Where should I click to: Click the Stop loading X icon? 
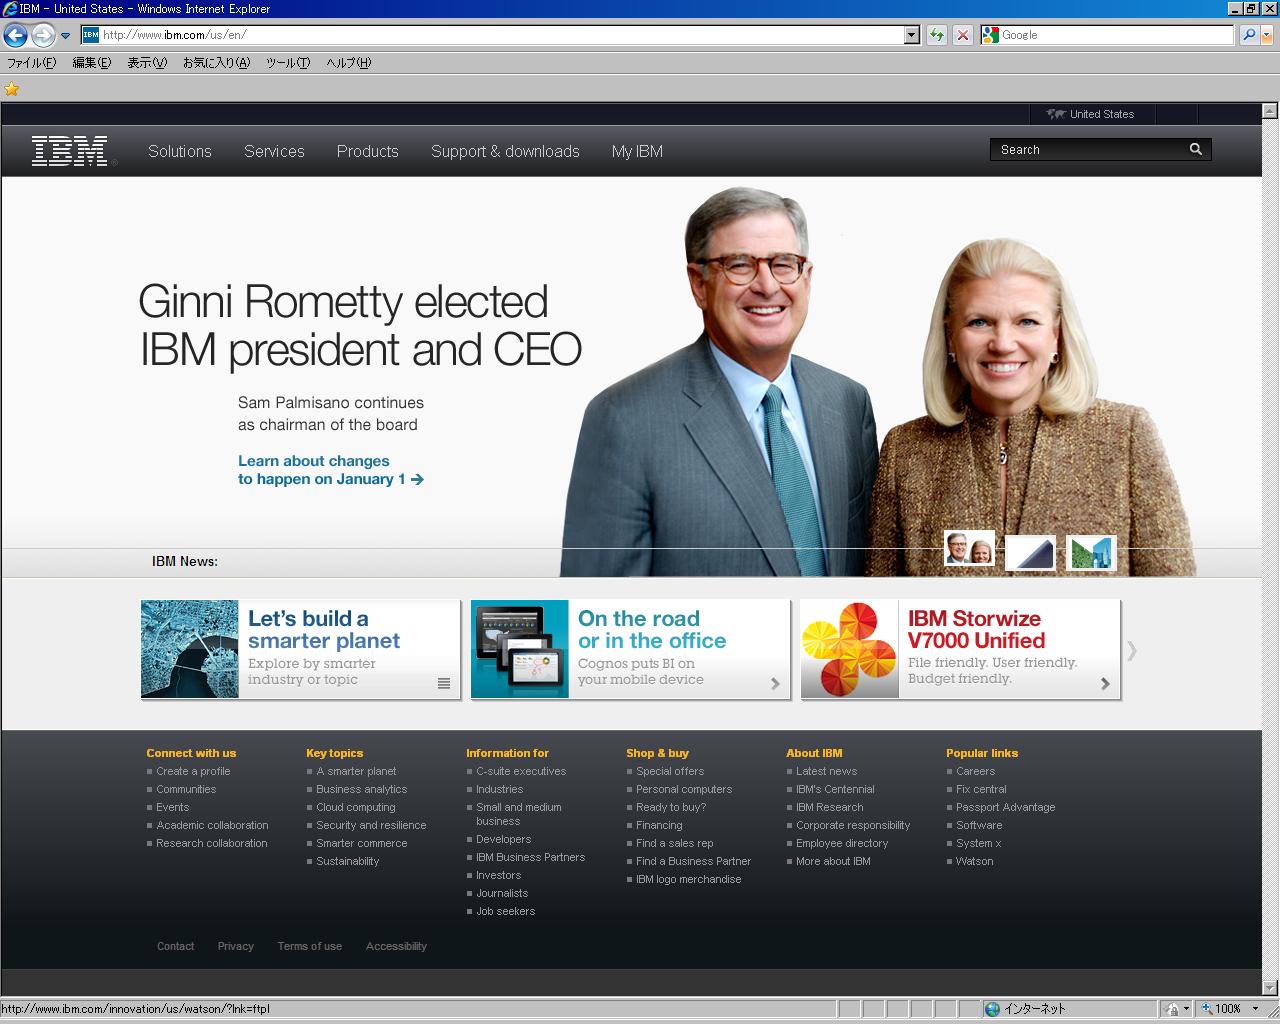click(x=962, y=35)
